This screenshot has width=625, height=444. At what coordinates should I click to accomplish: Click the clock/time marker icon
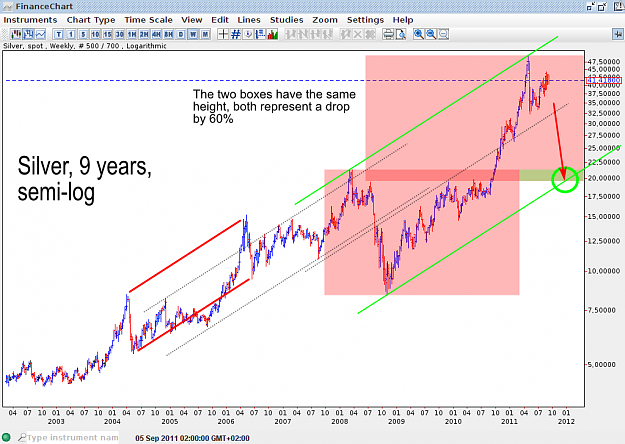point(248,35)
